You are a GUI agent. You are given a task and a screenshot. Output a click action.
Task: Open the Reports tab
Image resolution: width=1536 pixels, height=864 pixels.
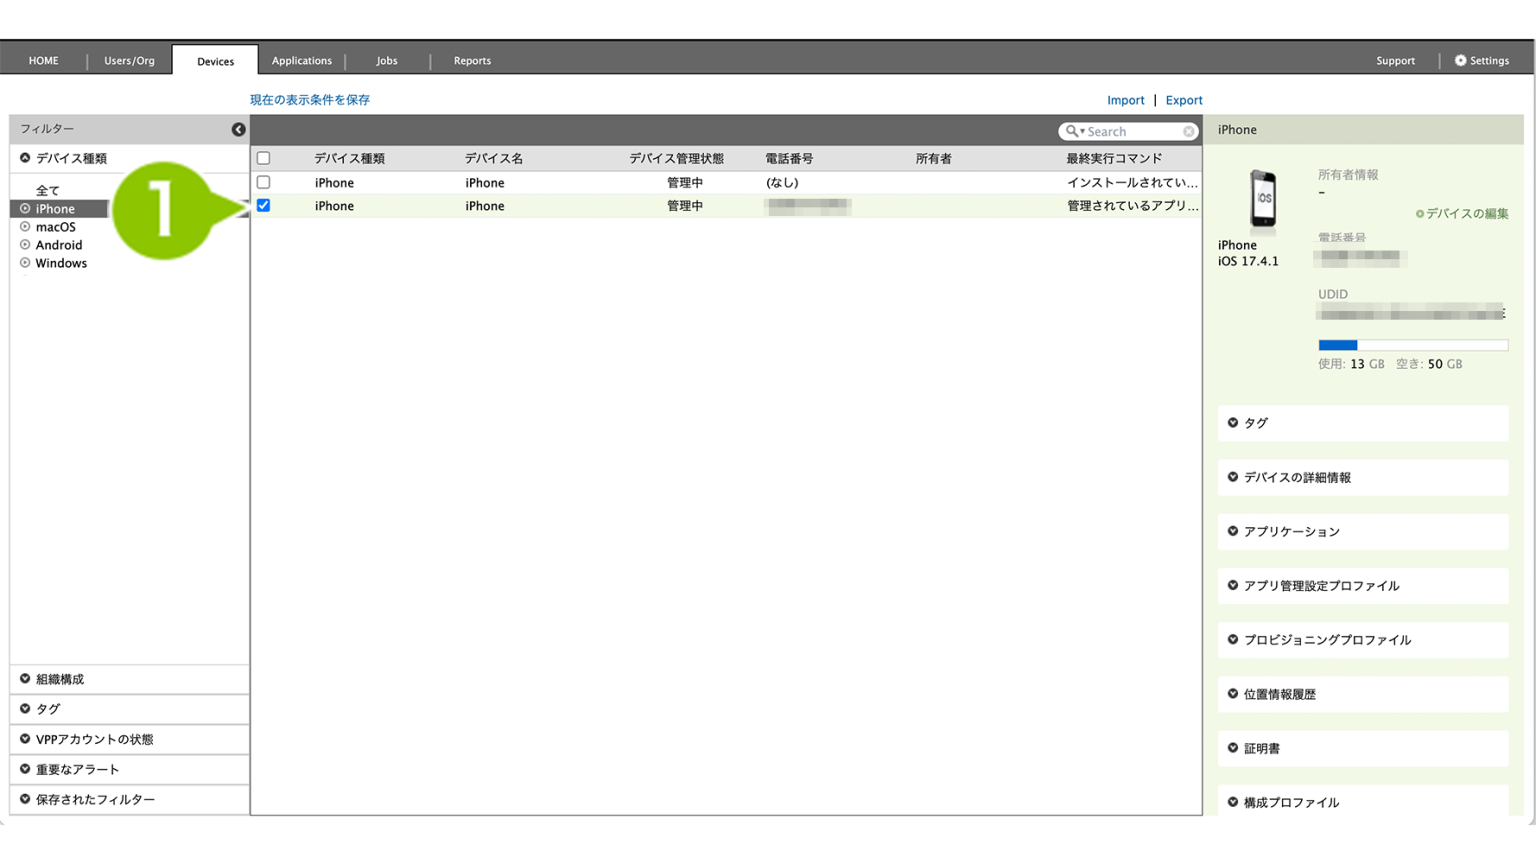(472, 61)
